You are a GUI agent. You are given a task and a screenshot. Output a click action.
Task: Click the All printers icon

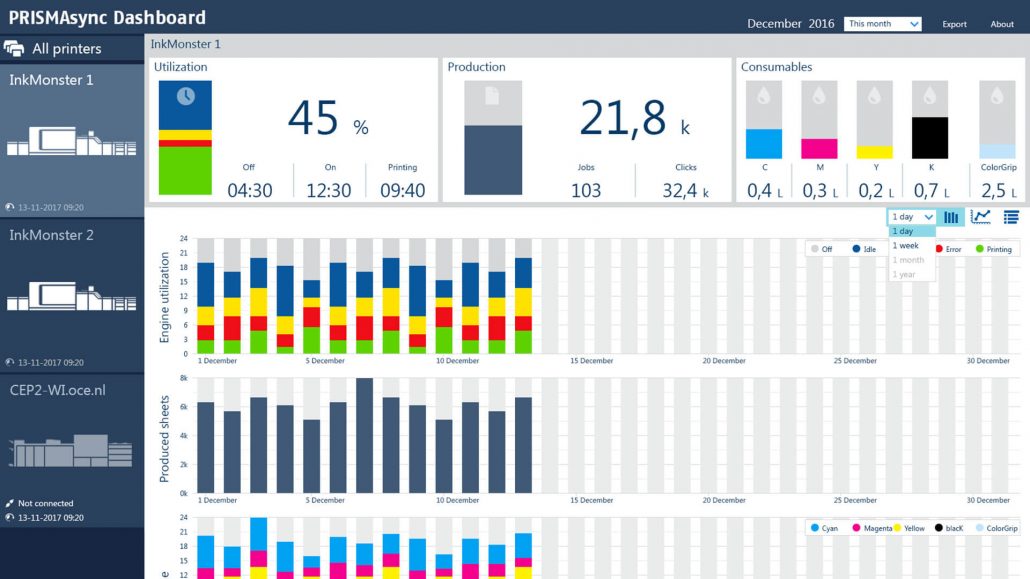(x=14, y=47)
